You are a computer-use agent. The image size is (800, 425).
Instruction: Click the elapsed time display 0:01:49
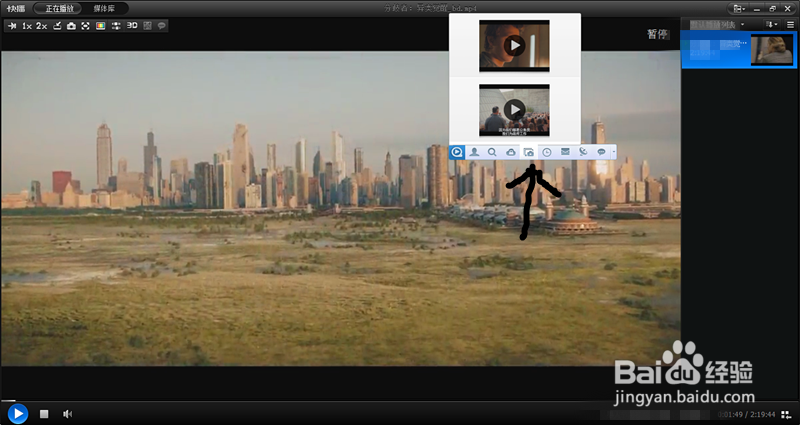732,415
